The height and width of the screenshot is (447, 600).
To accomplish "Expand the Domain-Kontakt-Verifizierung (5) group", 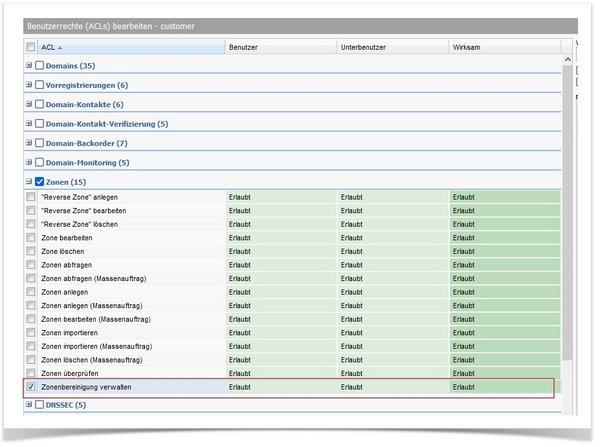I will 29,124.
